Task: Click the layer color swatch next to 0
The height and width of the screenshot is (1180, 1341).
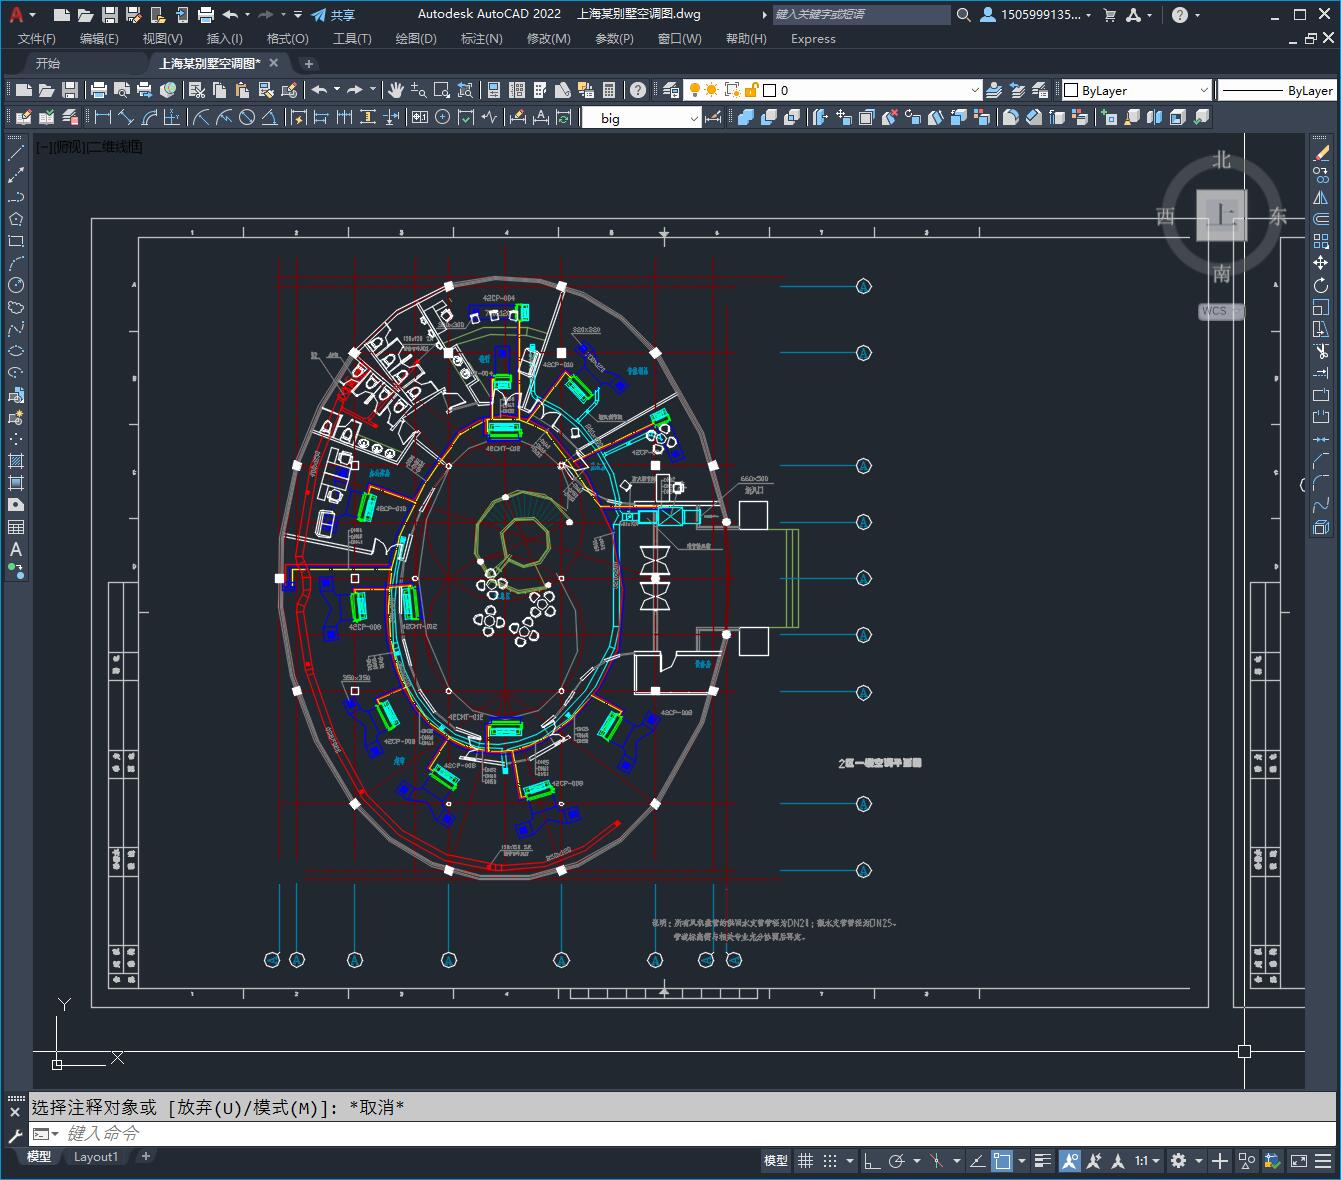Action: [770, 90]
